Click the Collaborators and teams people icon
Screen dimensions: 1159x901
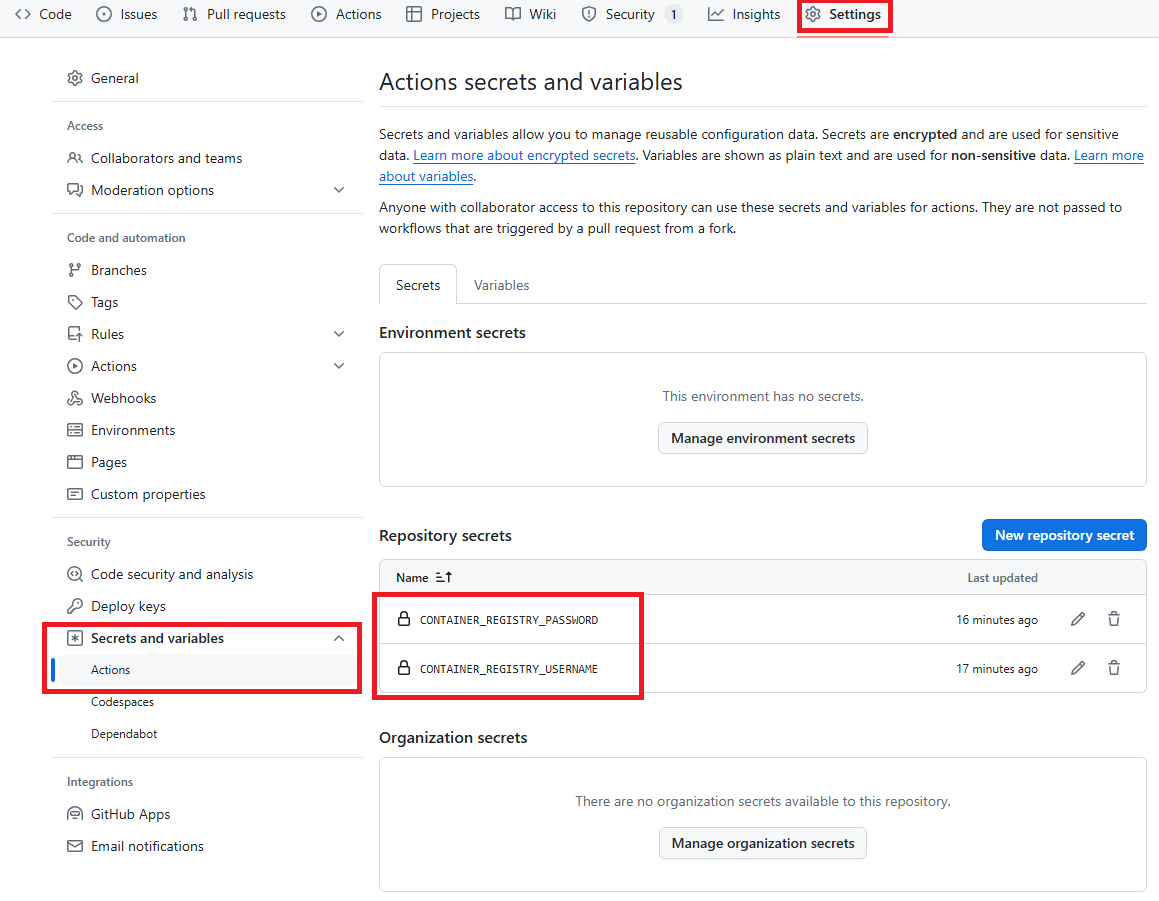pos(75,158)
